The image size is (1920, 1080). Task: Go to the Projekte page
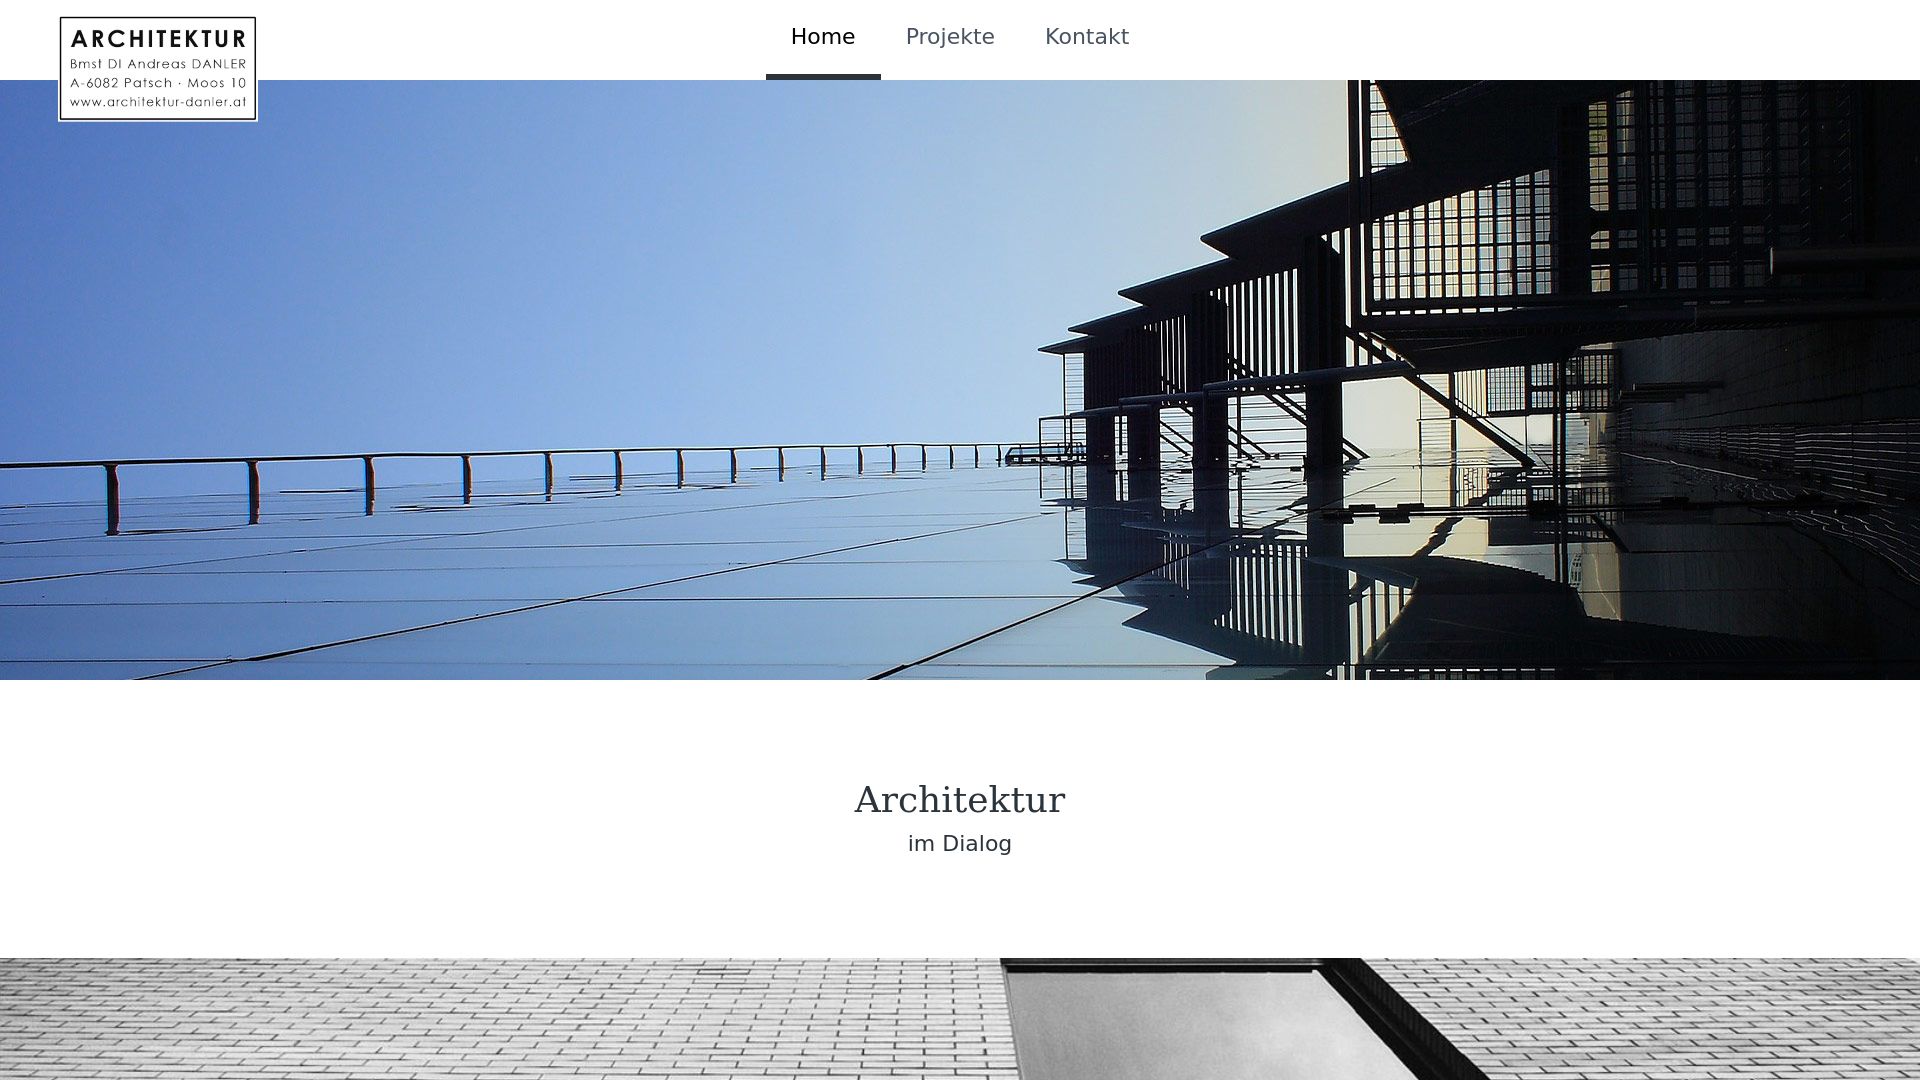950,37
